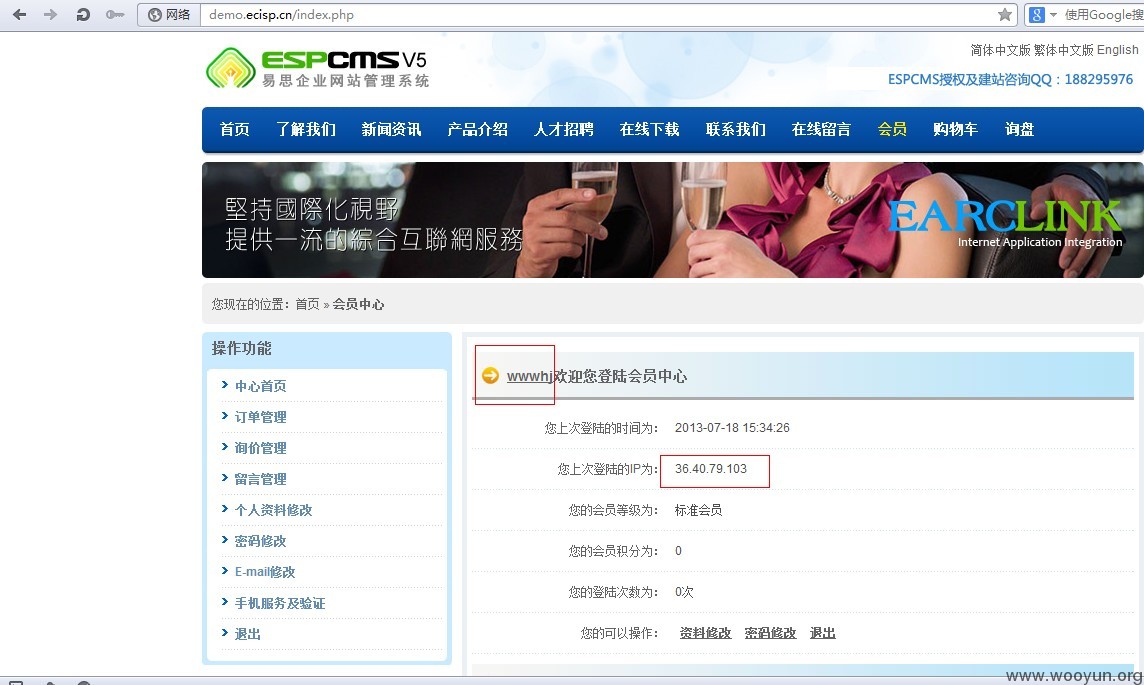The height and width of the screenshot is (685, 1144).
Task: Click the address bar URL field
Action: click(x=590, y=15)
